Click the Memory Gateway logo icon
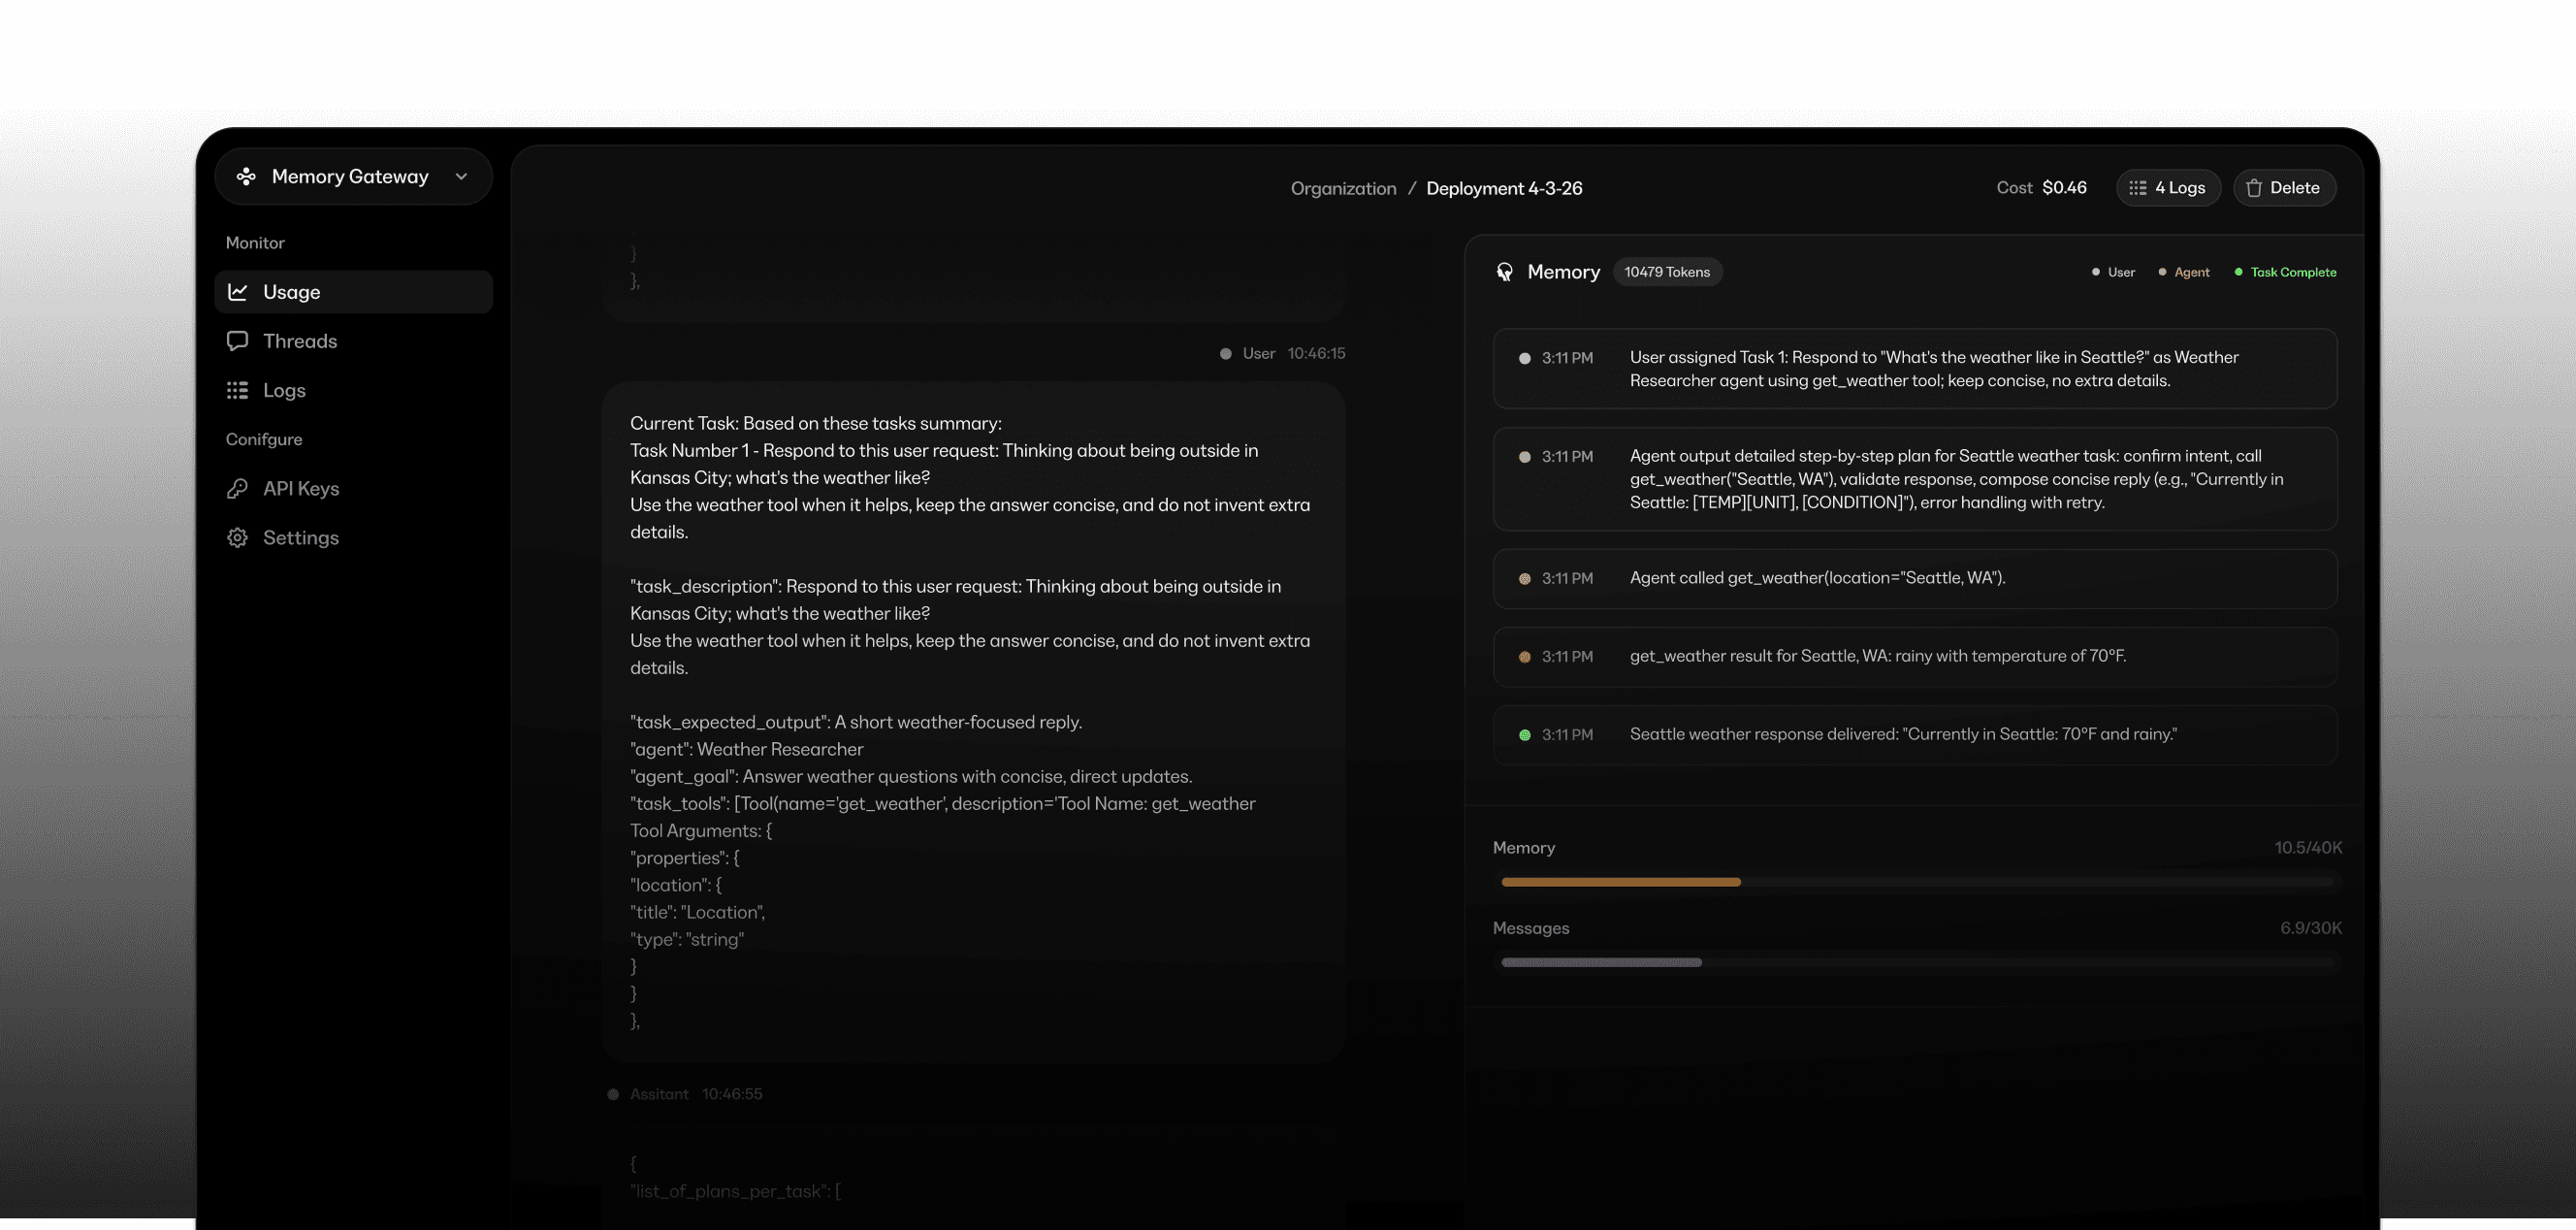This screenshot has height=1230, width=2576. point(246,177)
